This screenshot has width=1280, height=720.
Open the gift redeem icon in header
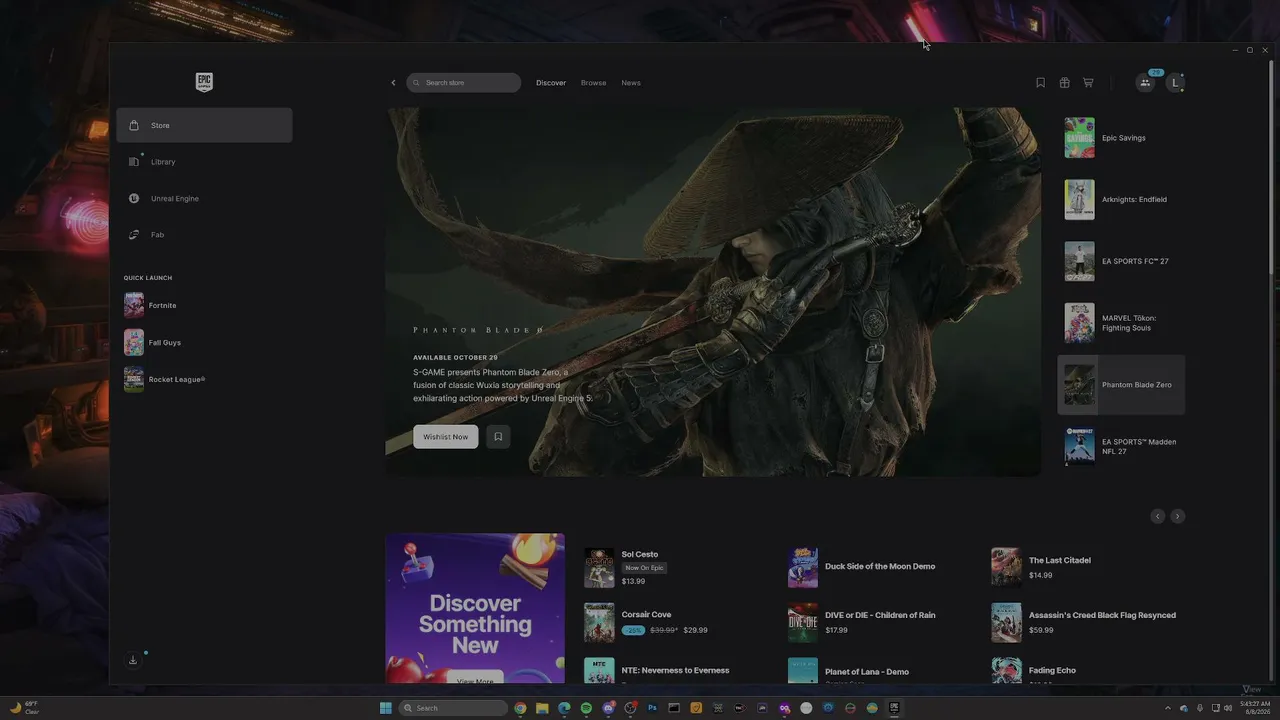point(1064,83)
